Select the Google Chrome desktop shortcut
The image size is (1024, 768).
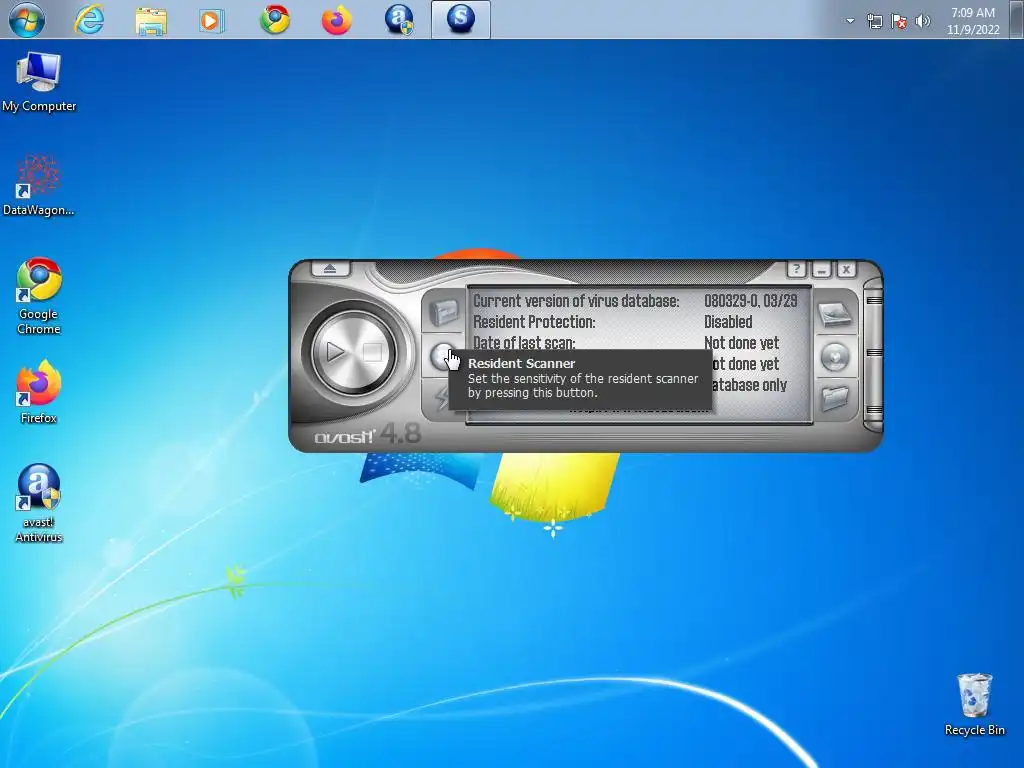tap(39, 296)
